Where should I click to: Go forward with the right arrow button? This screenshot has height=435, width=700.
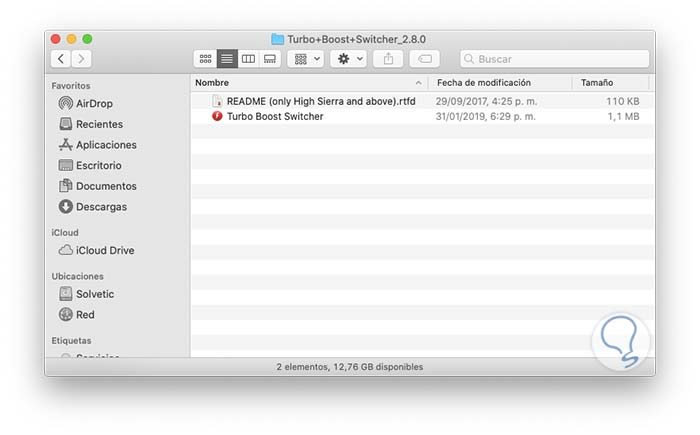point(81,59)
